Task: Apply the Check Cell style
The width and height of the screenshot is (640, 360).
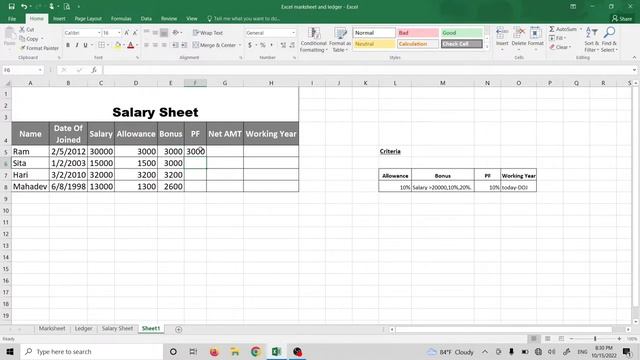Action: tap(461, 44)
